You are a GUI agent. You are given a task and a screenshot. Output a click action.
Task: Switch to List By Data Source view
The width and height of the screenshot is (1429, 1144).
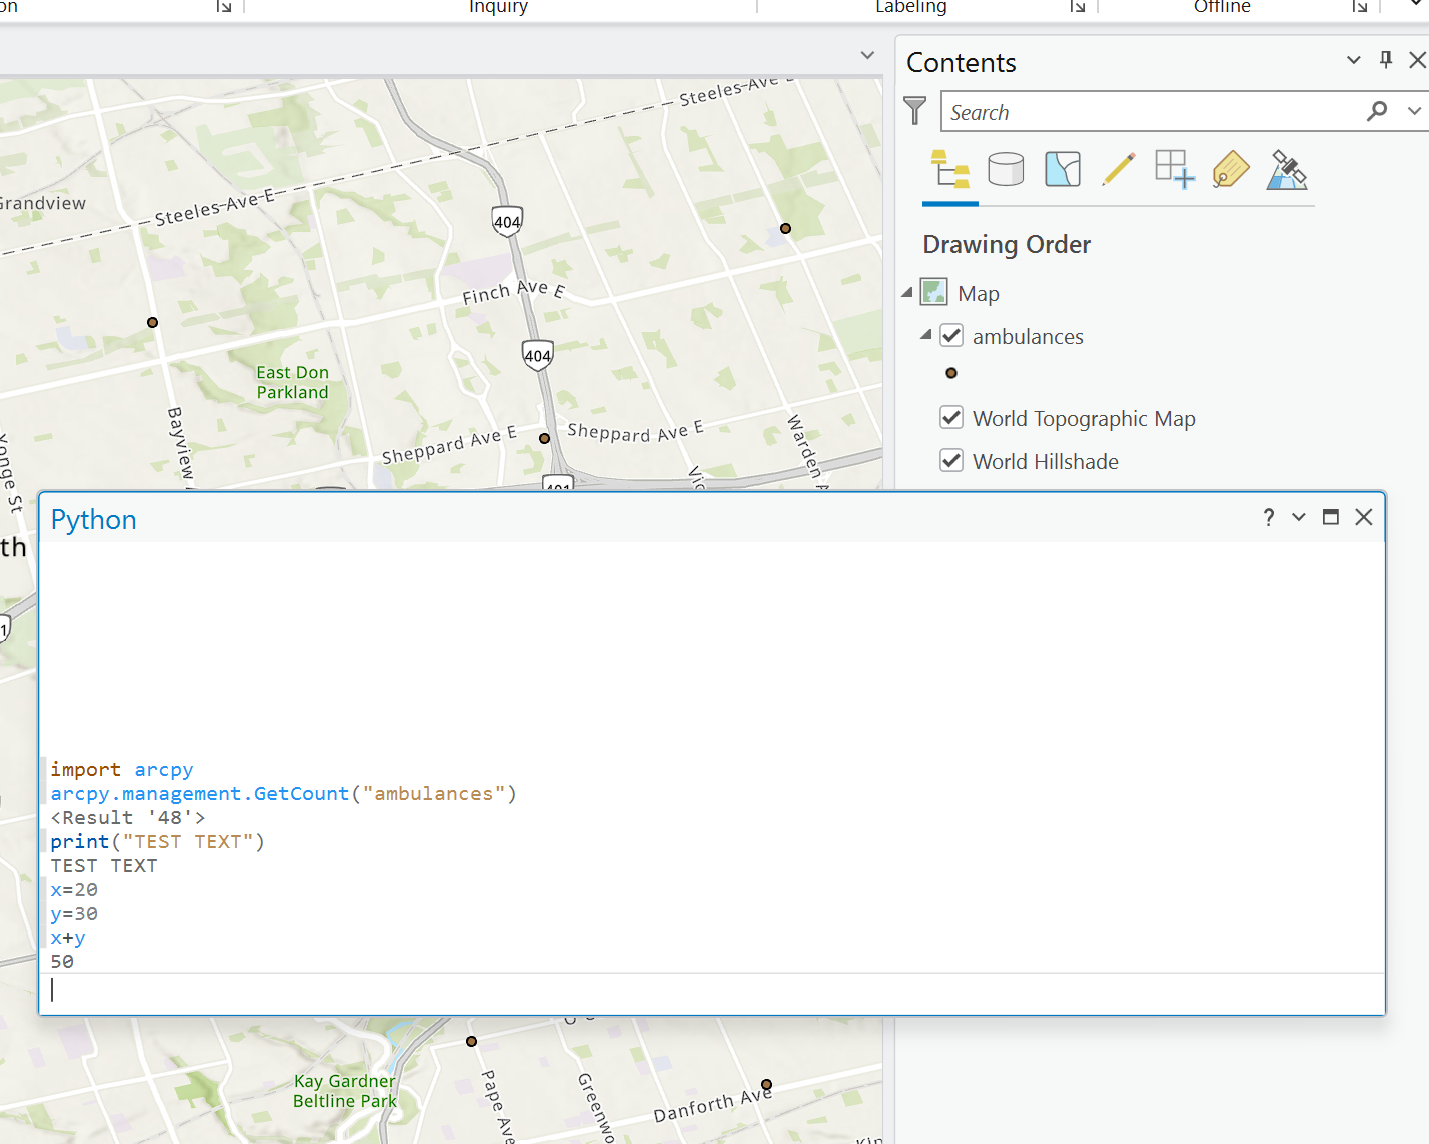click(x=1006, y=170)
